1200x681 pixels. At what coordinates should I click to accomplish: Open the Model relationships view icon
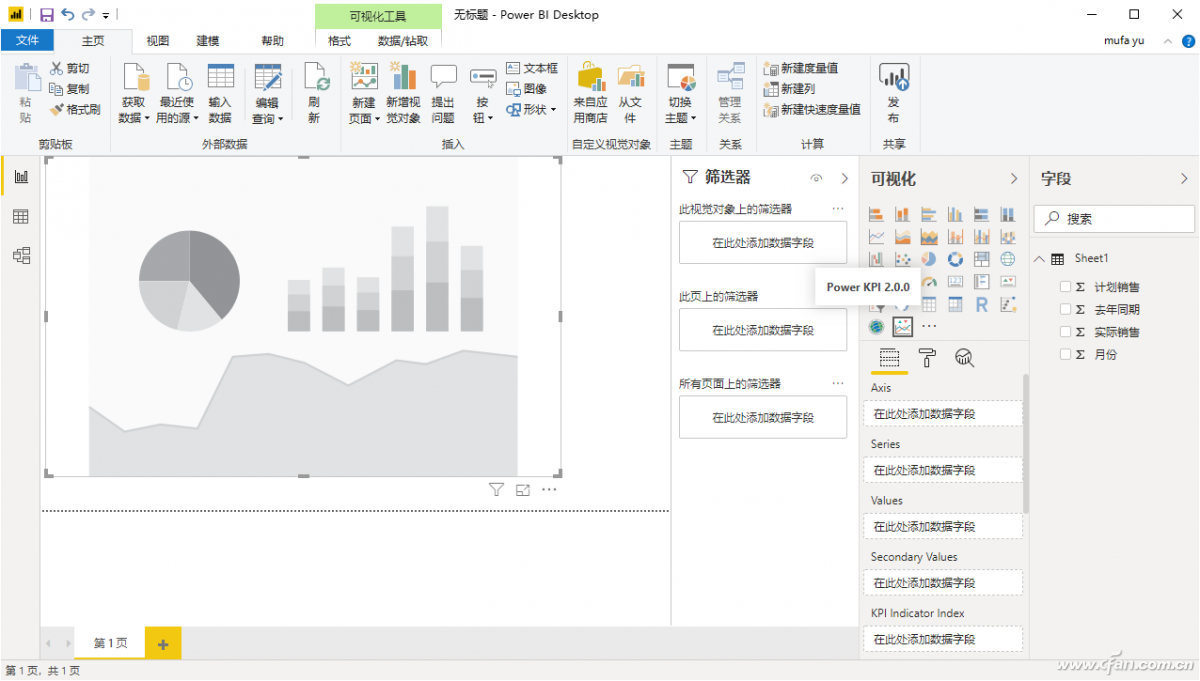[21, 255]
